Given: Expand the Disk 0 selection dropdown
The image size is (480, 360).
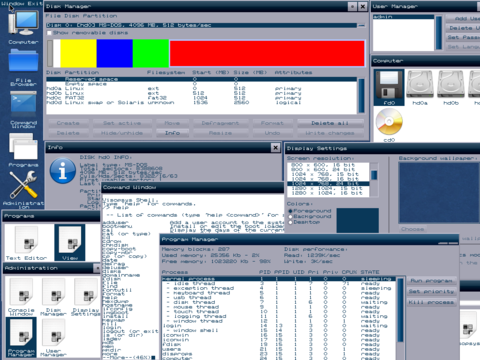Looking at the screenshot, I should 361,25.
